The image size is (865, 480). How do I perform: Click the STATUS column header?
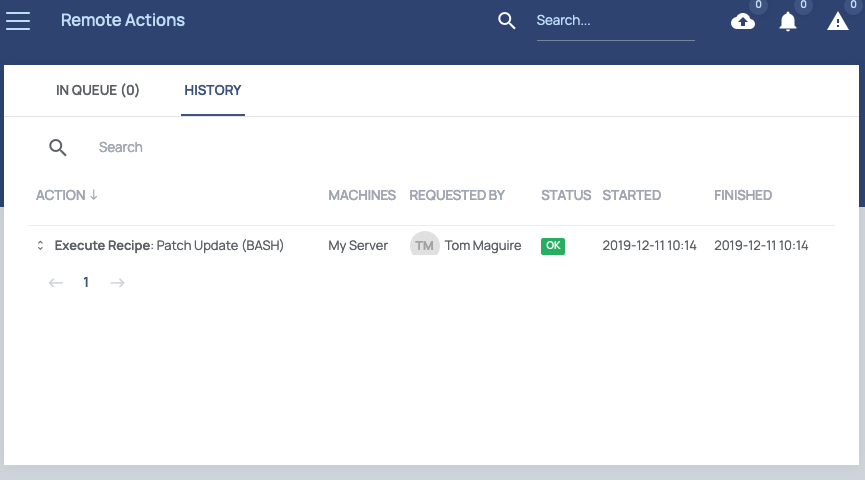[566, 195]
